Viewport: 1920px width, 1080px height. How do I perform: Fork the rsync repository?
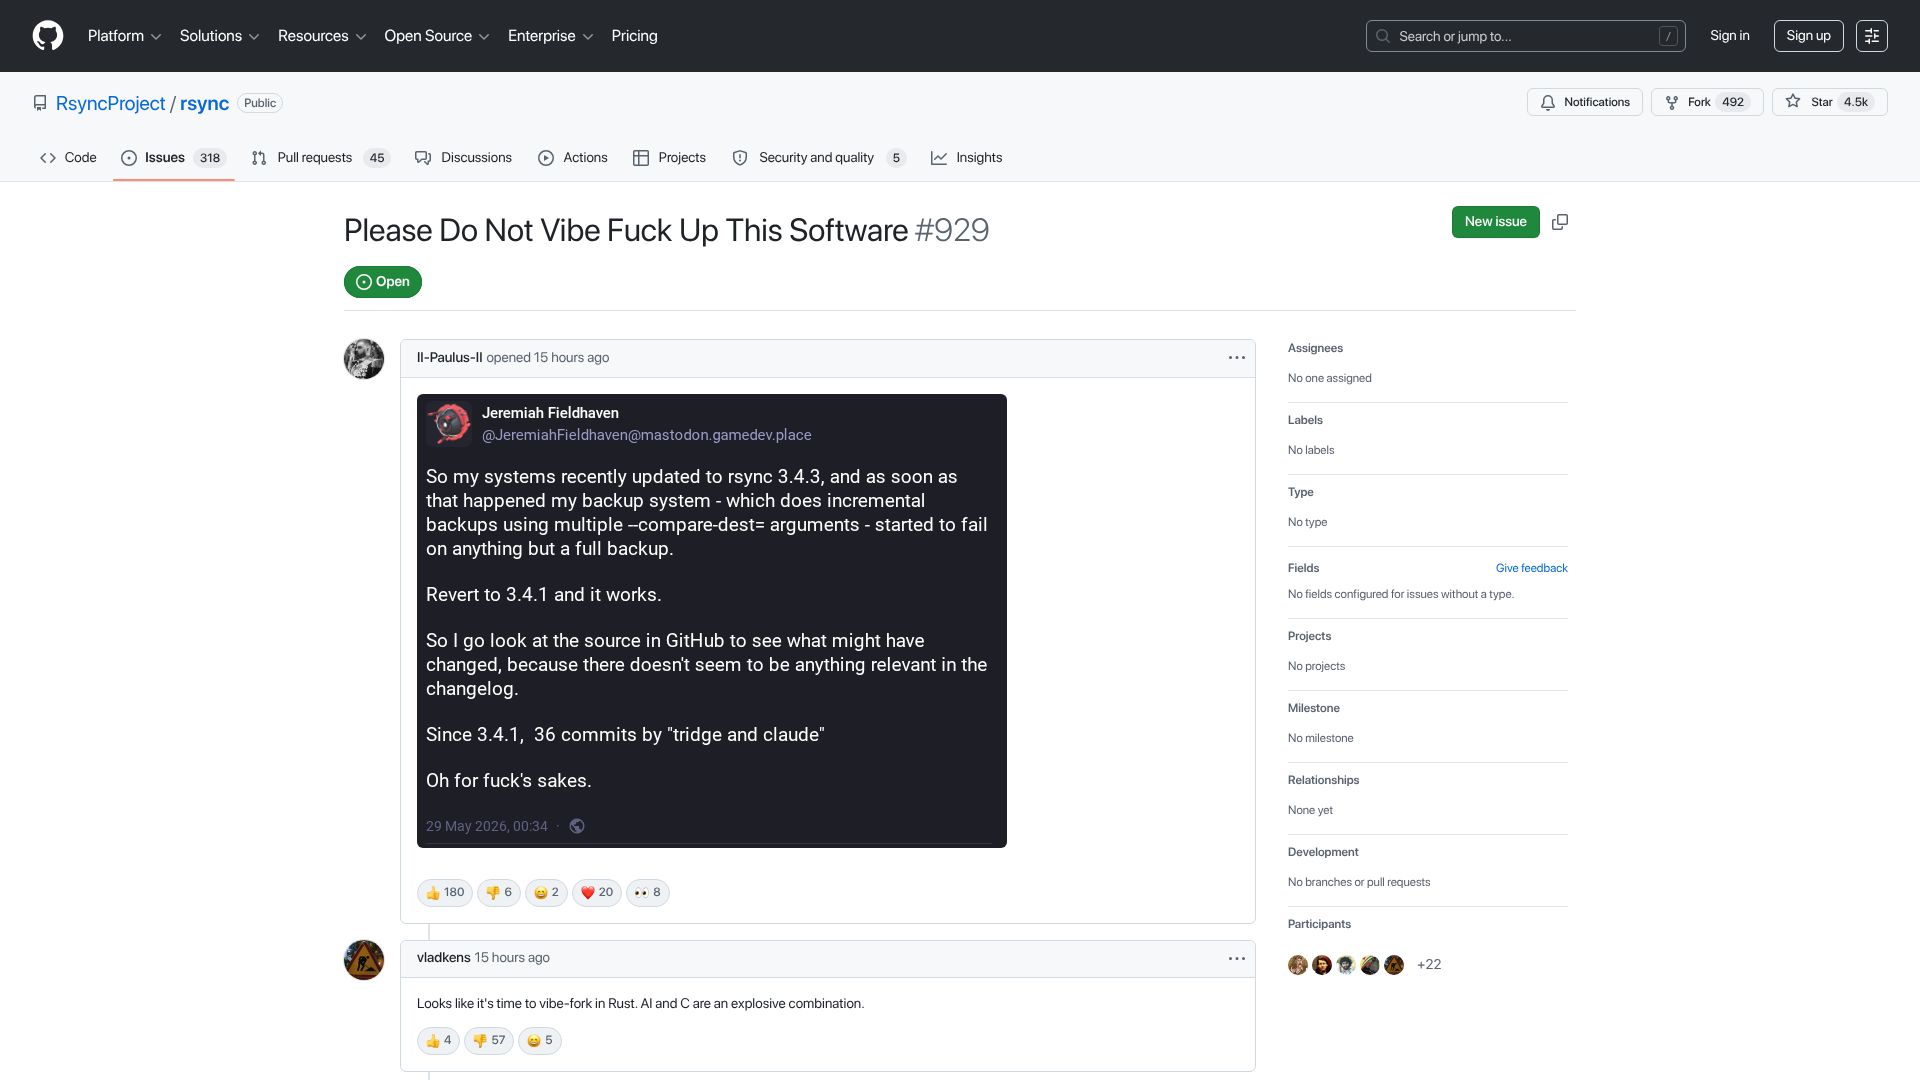point(1707,102)
